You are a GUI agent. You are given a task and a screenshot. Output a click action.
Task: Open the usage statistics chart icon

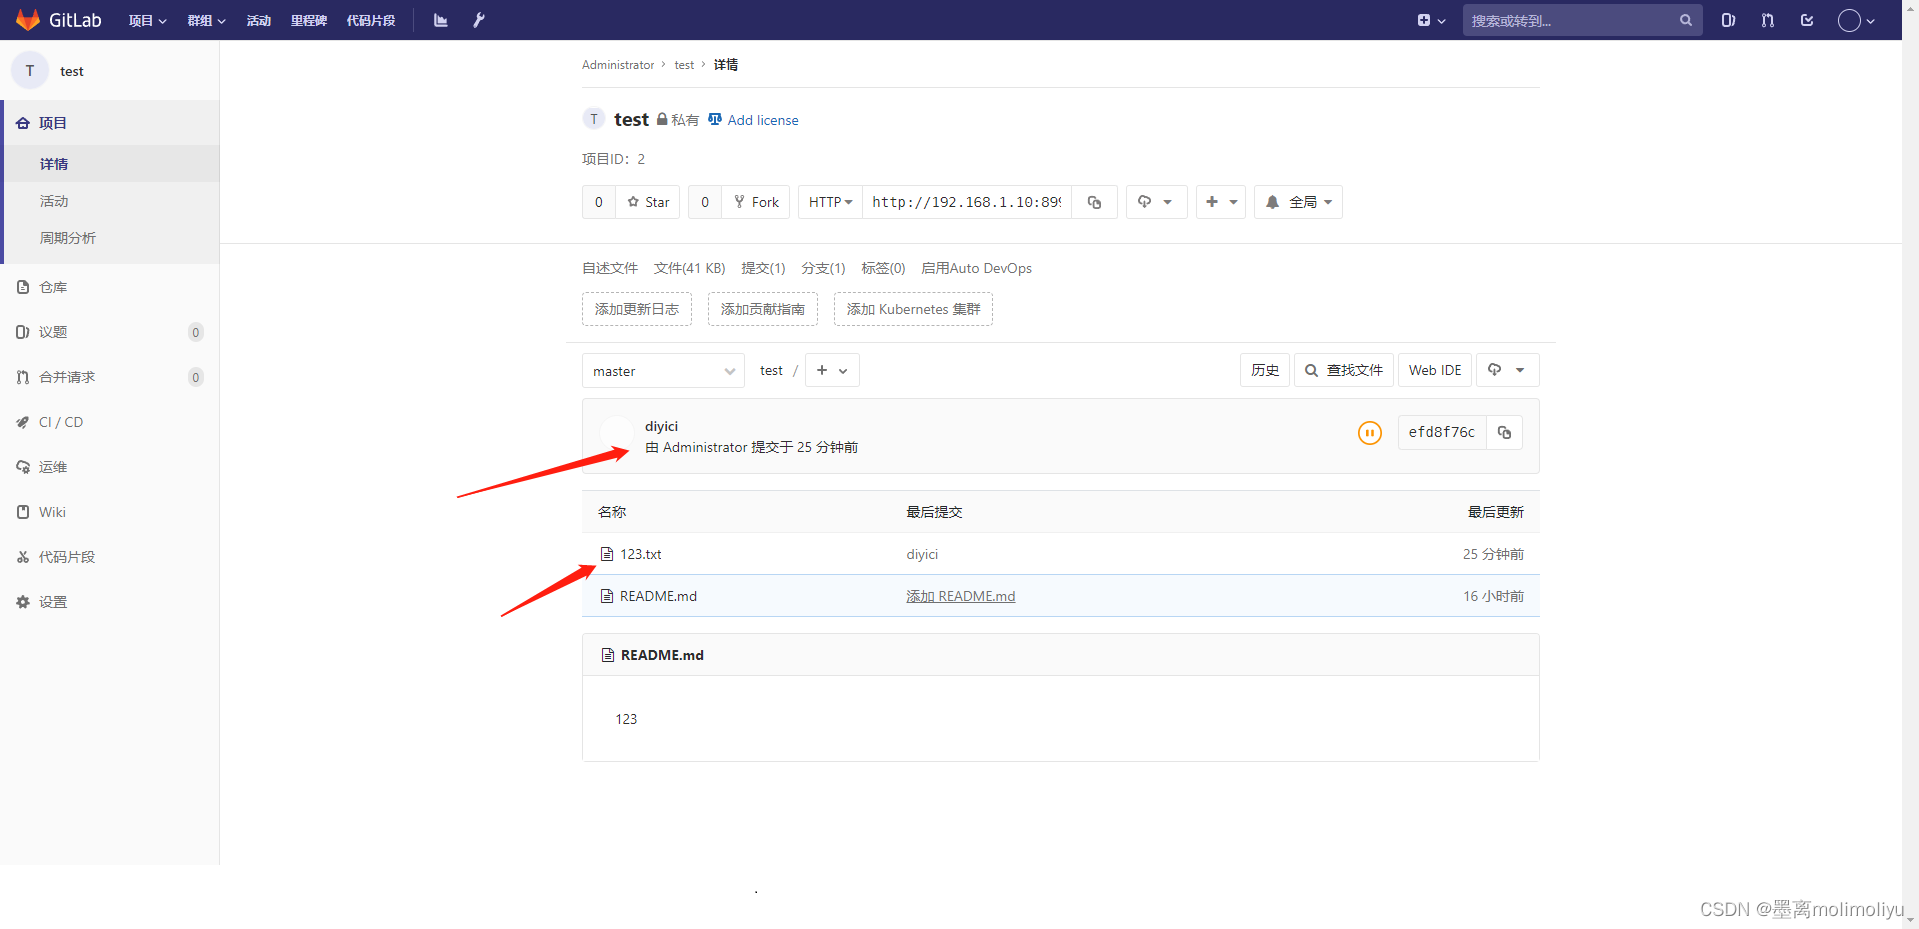440,20
